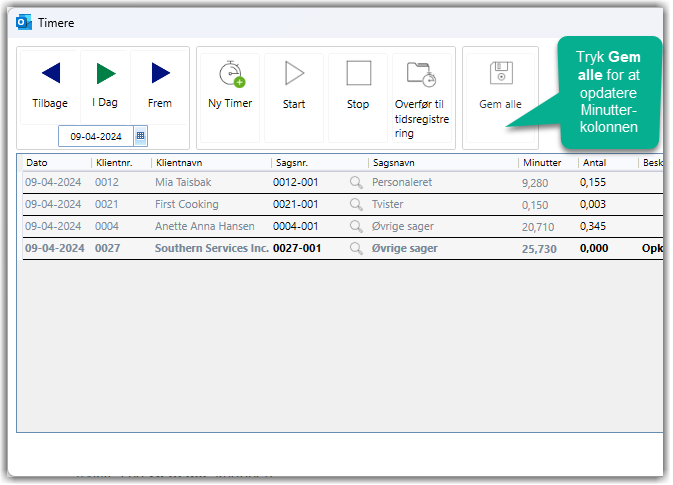Click client number 0004
Screen dimensions: 673x485
point(106,226)
